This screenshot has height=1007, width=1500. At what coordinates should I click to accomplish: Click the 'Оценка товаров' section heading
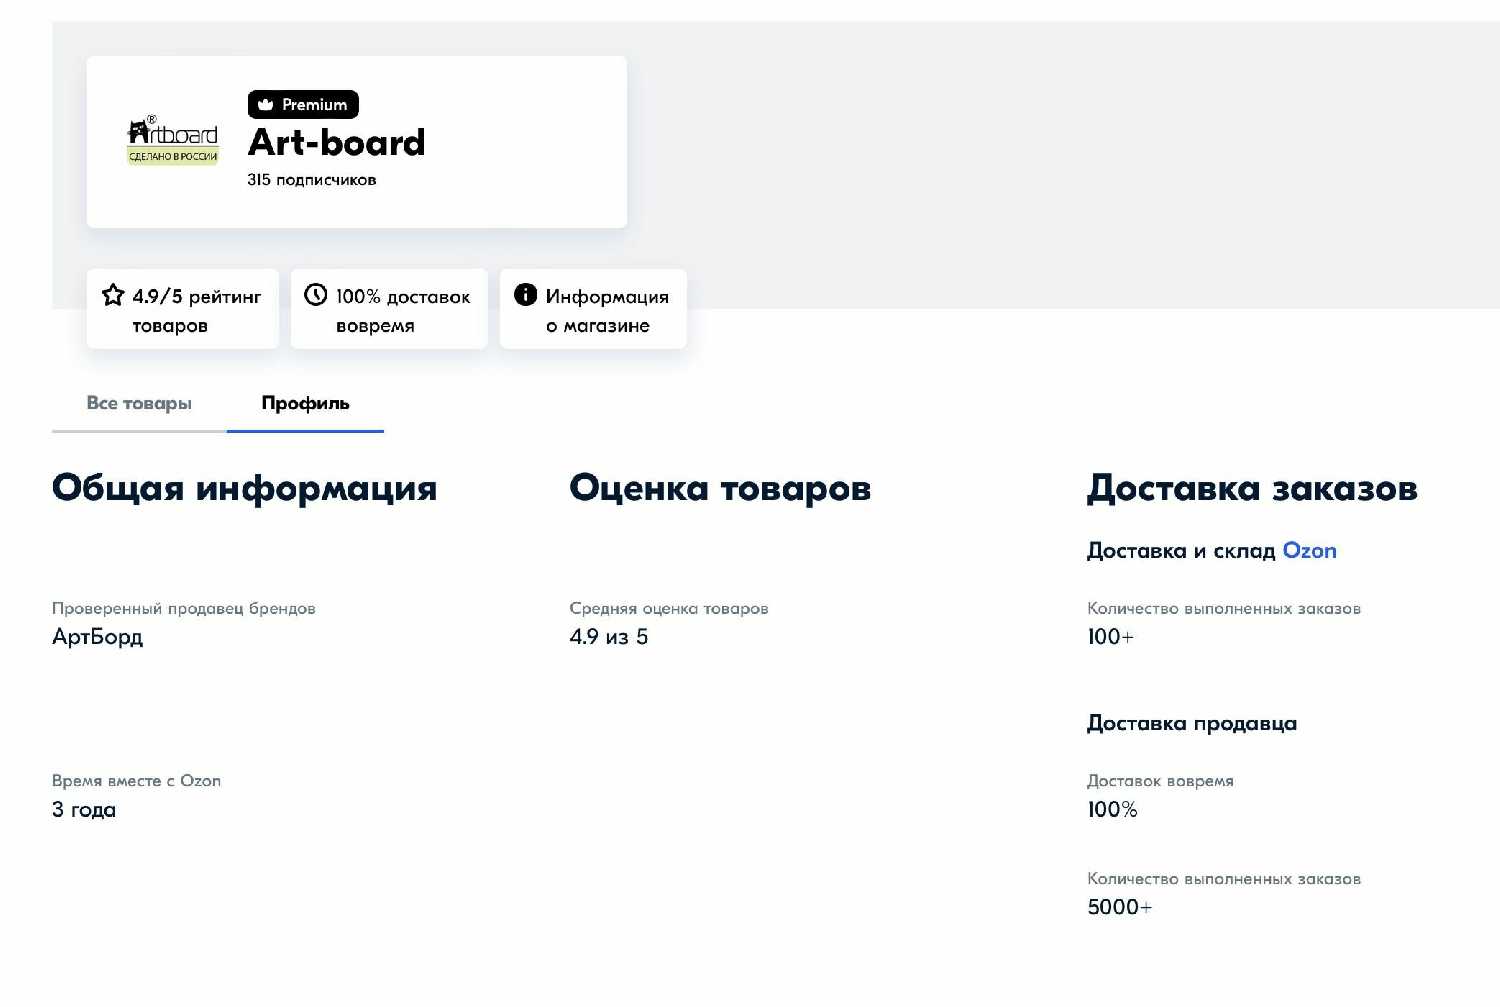pyautogui.click(x=721, y=489)
